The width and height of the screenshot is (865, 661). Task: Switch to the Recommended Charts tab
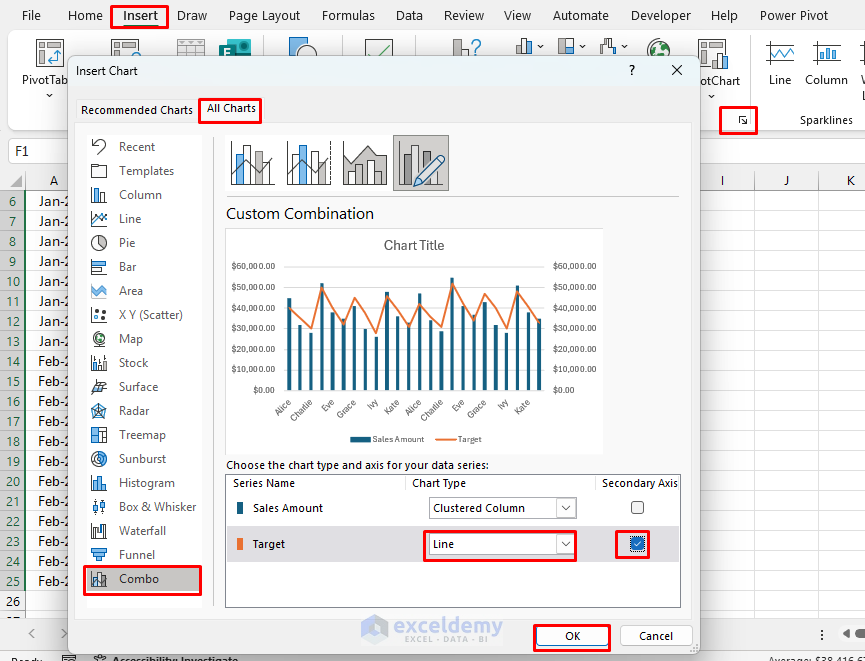tap(136, 110)
